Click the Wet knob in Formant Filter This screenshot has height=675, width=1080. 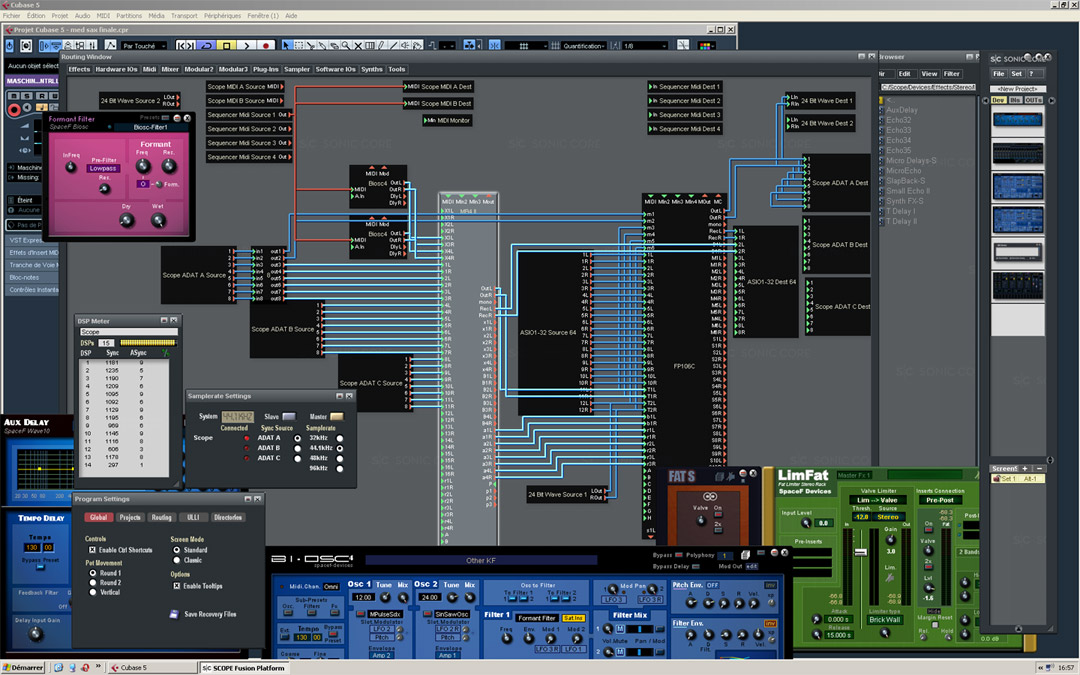[158, 220]
